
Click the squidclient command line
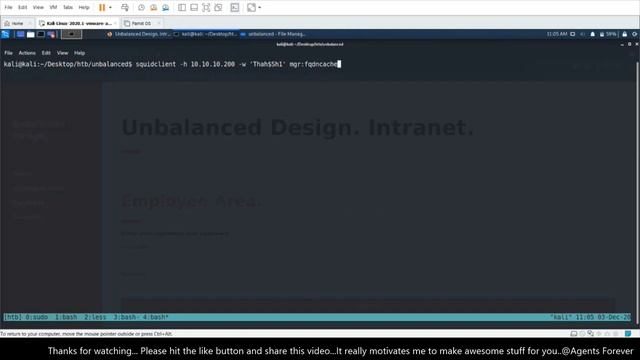click(x=172, y=64)
